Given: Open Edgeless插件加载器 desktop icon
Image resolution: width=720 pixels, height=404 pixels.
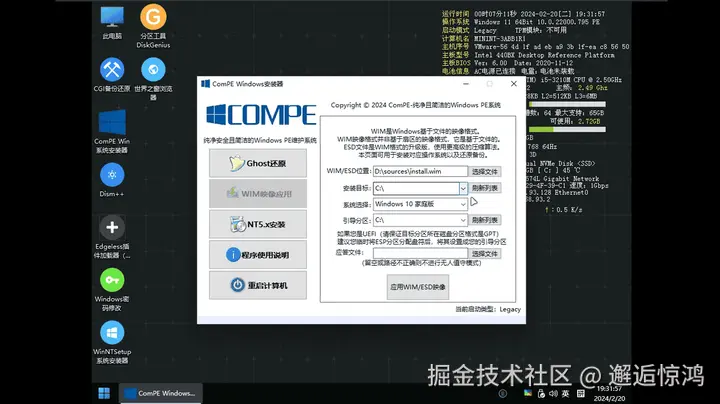Looking at the screenshot, I should pyautogui.click(x=112, y=237).
